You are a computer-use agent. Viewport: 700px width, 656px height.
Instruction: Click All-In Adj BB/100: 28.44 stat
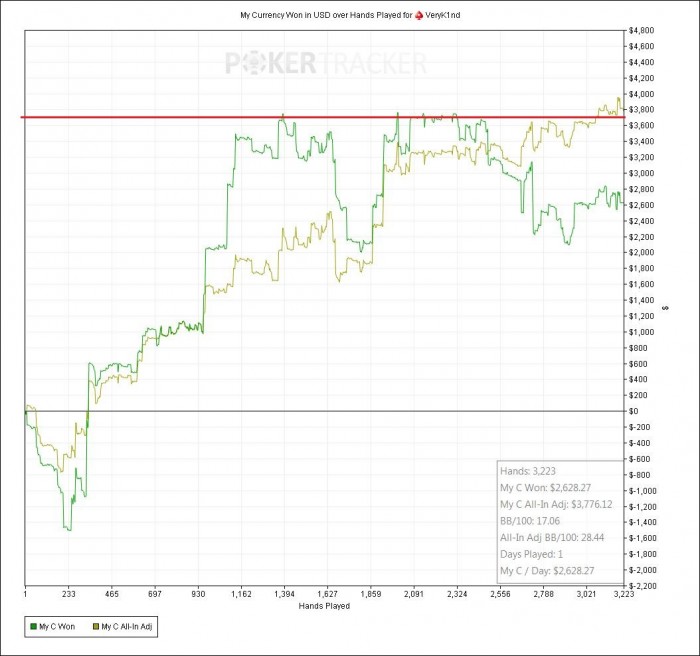pos(552,537)
